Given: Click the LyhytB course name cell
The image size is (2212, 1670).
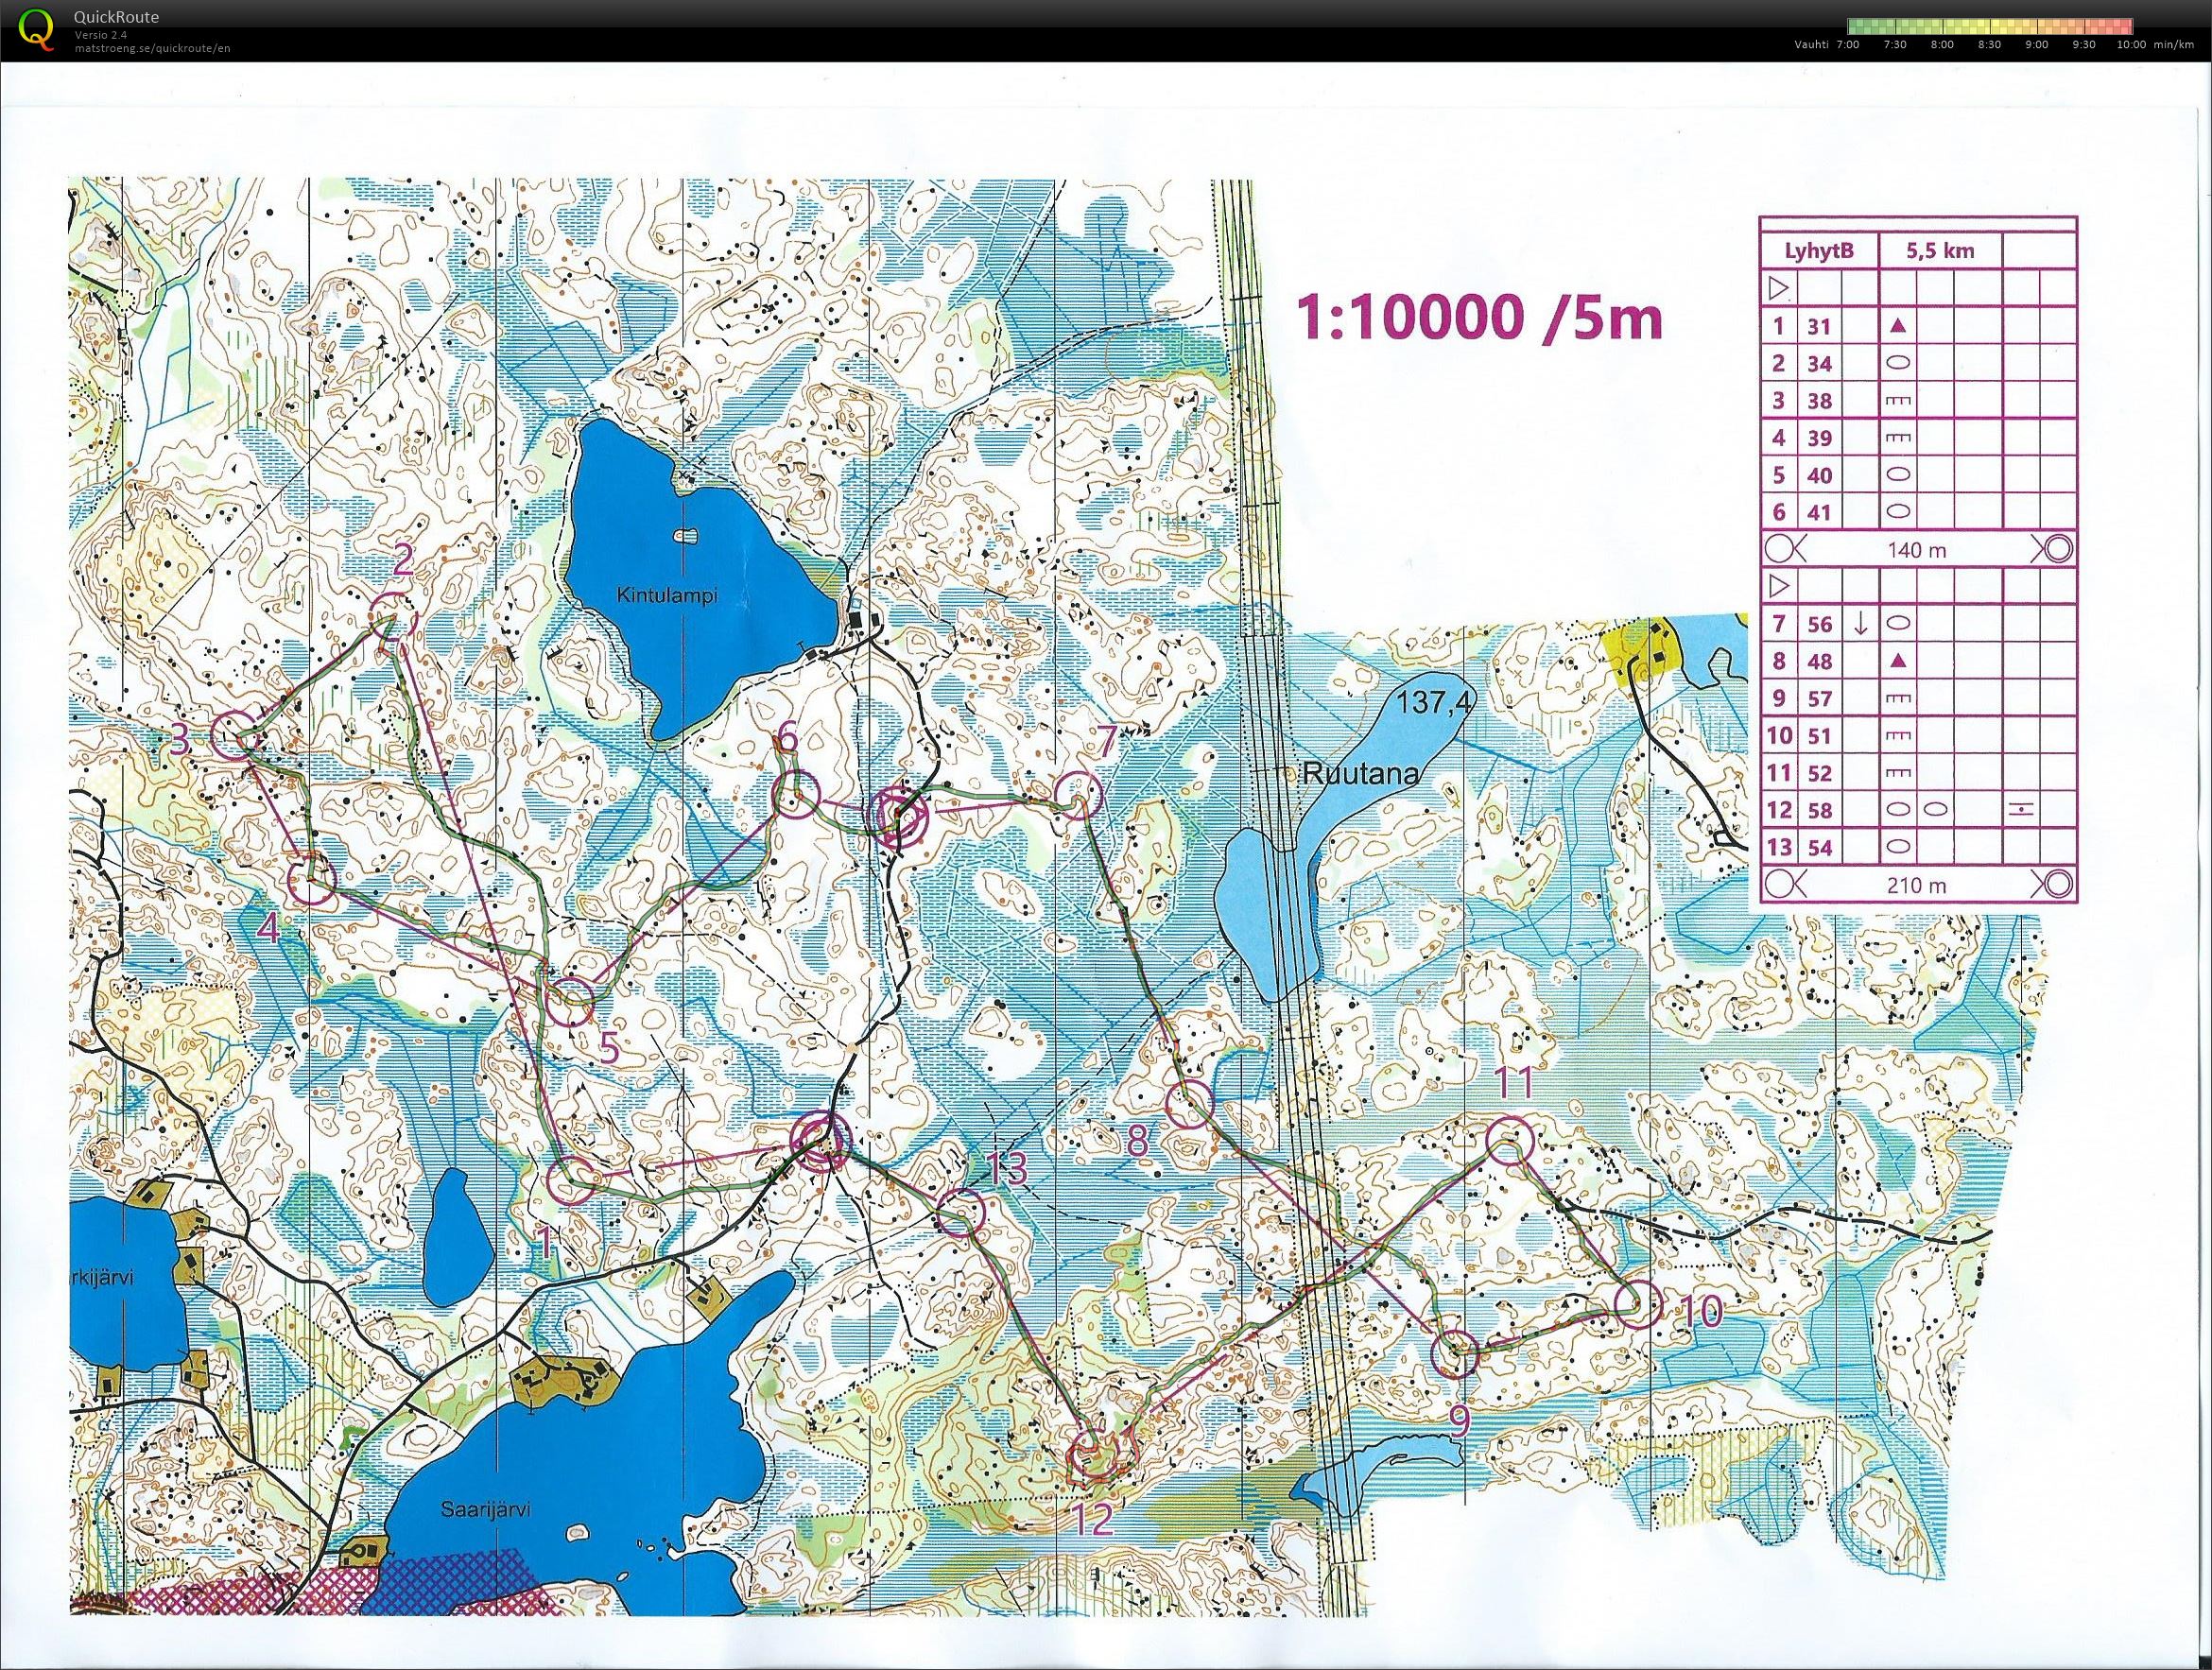Looking at the screenshot, I should coord(1819,250).
